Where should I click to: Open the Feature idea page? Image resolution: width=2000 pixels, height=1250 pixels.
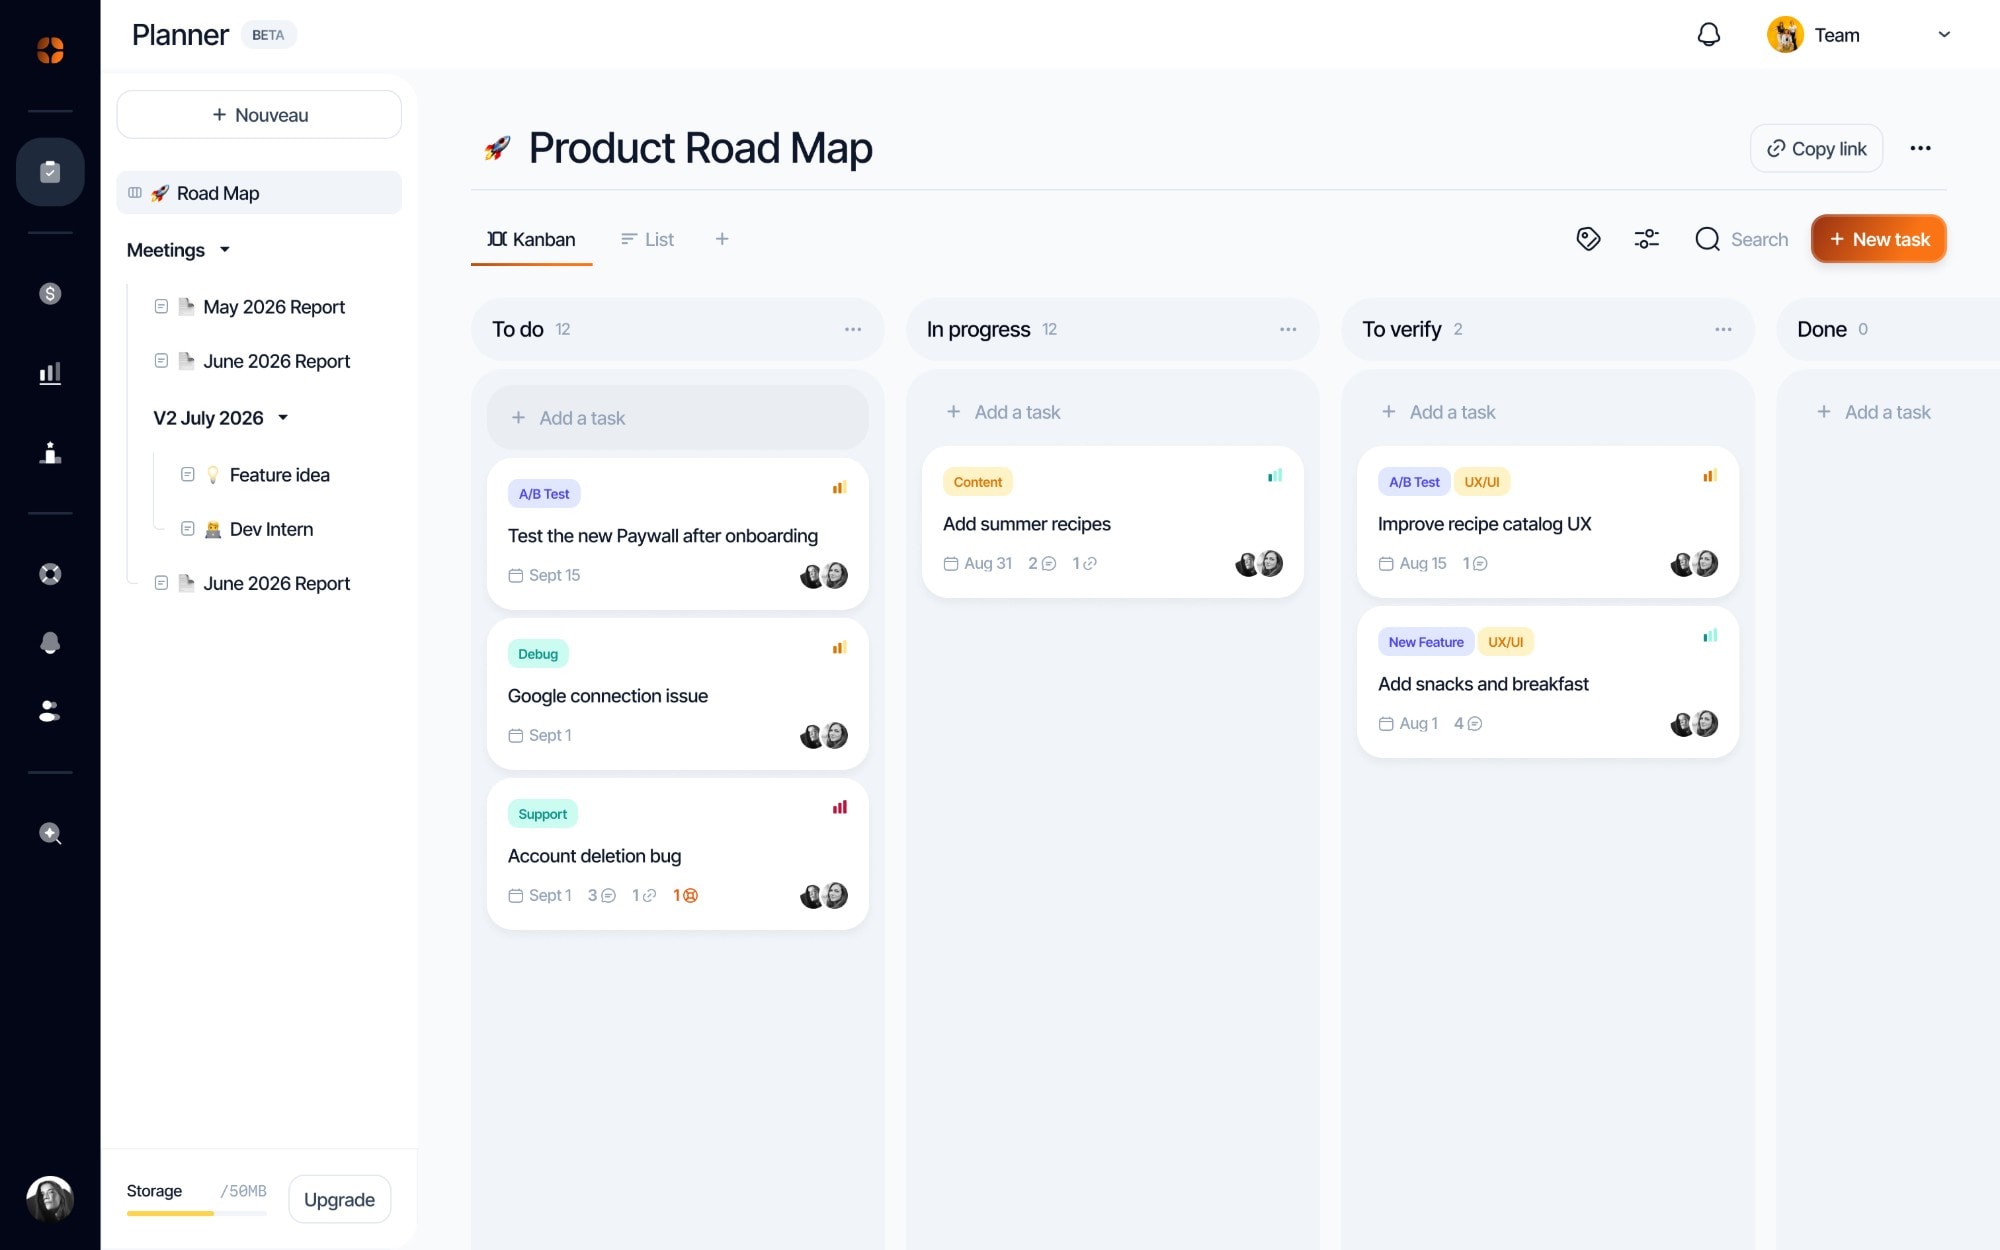[279, 475]
